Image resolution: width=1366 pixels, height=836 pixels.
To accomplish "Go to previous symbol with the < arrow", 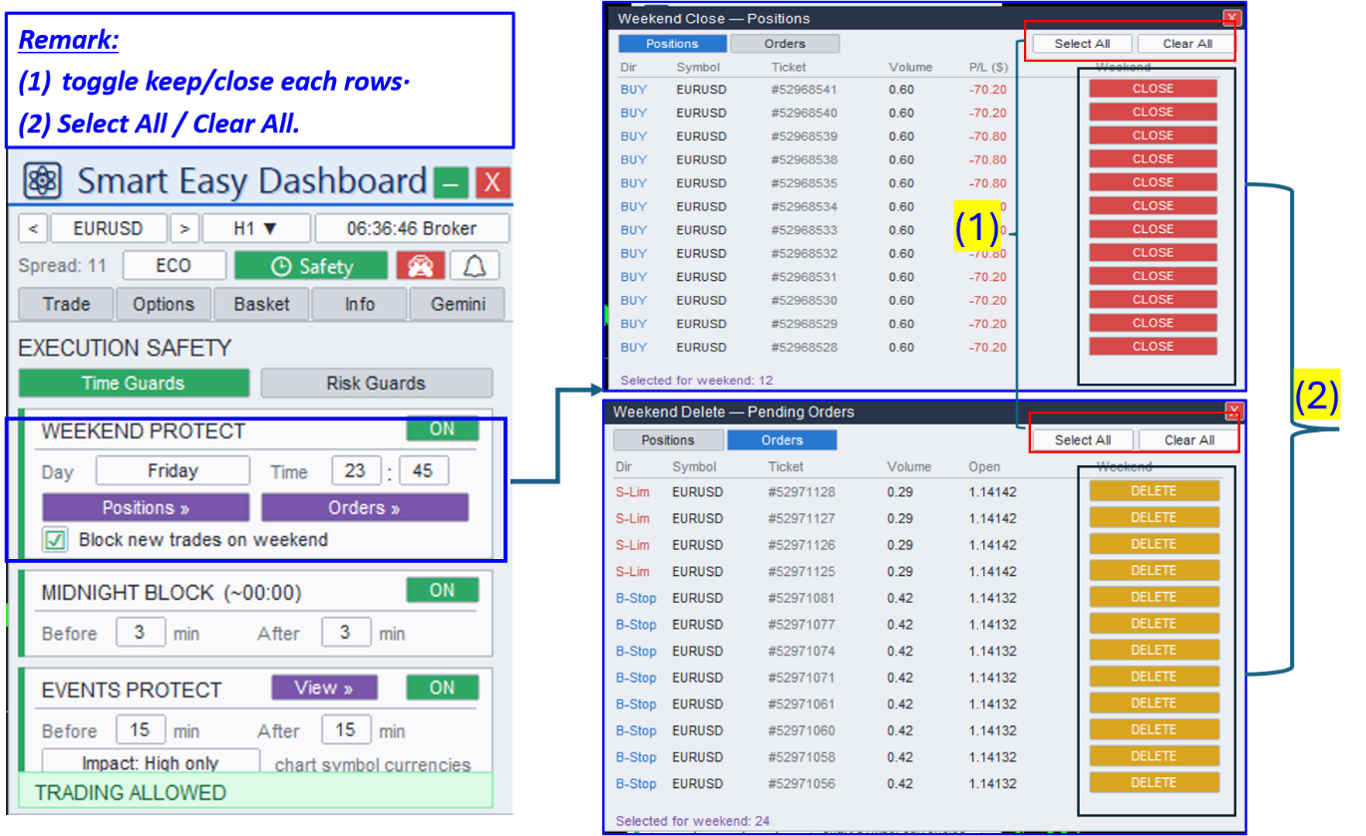I will [33, 228].
